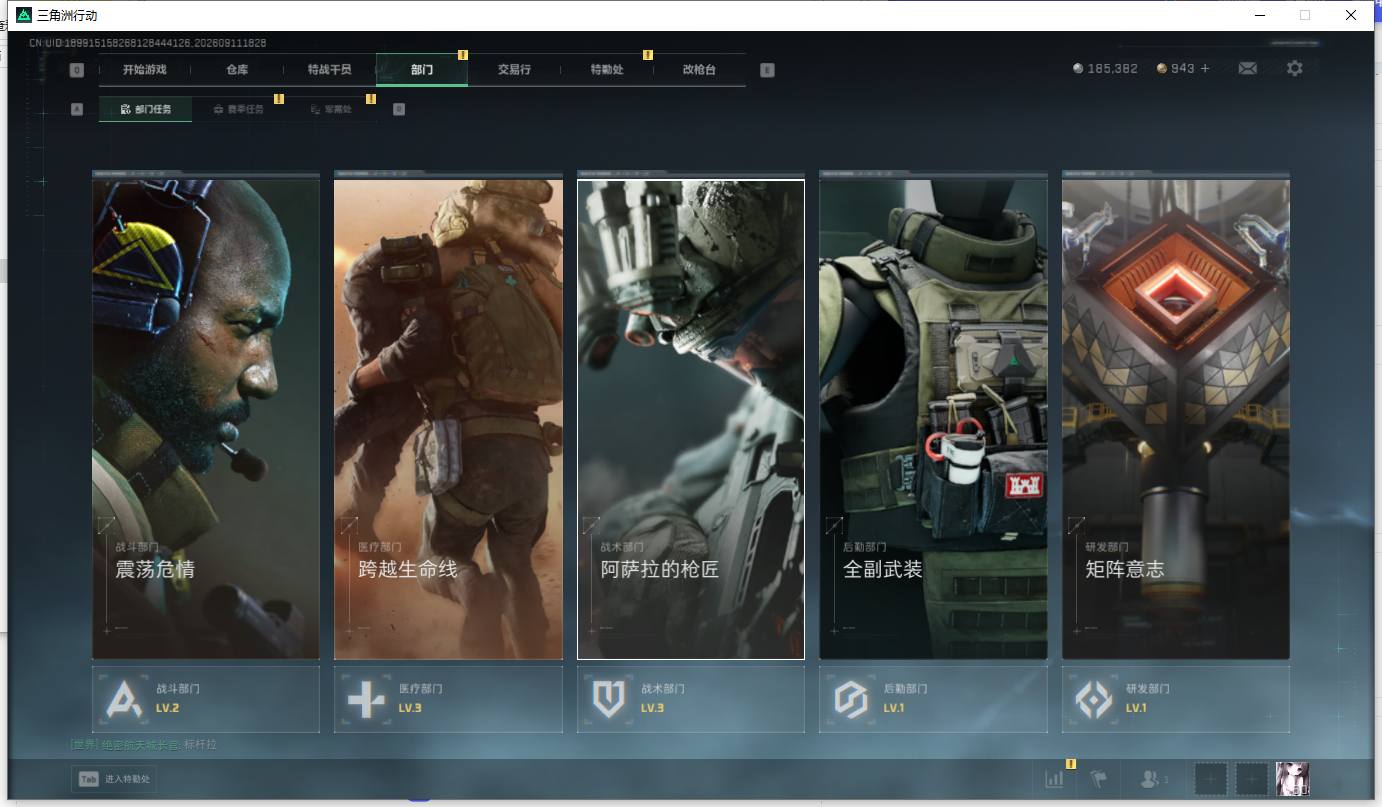
Task: Click the 943 gold currency balance
Action: click(x=1183, y=69)
